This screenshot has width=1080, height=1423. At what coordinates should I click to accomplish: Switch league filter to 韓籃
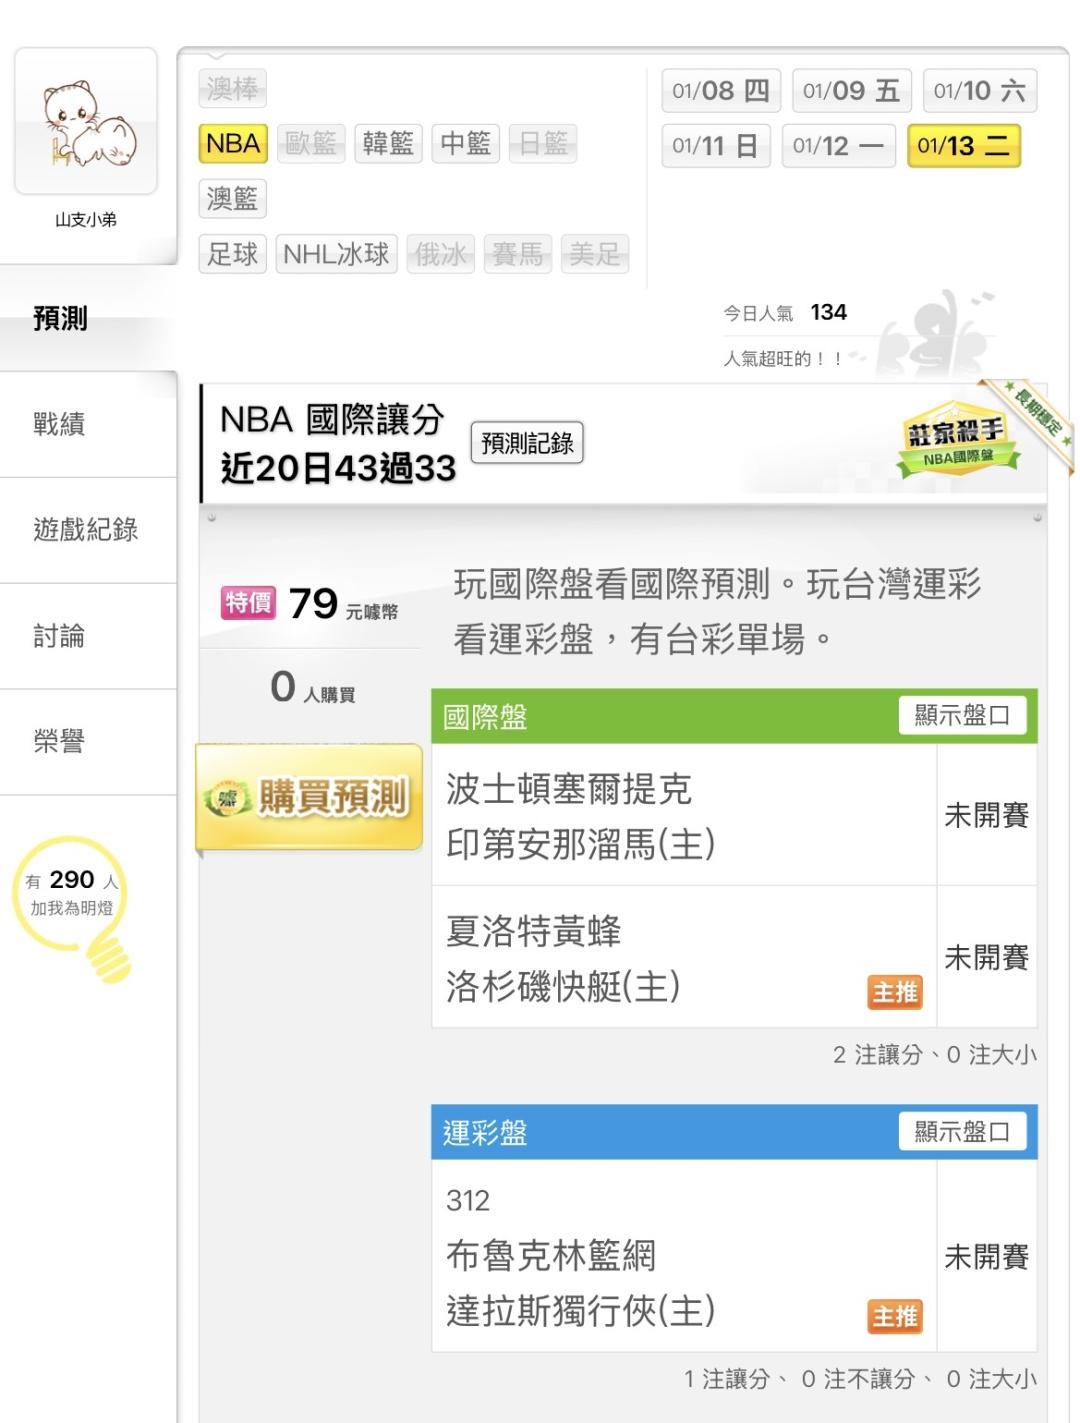point(388,144)
